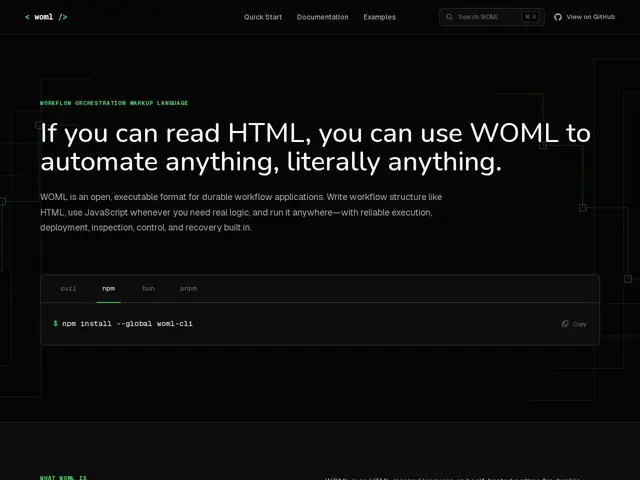Screen dimensions: 640x480
Task: Click the Workflow Orchestration Markup Language label
Action: [114, 103]
